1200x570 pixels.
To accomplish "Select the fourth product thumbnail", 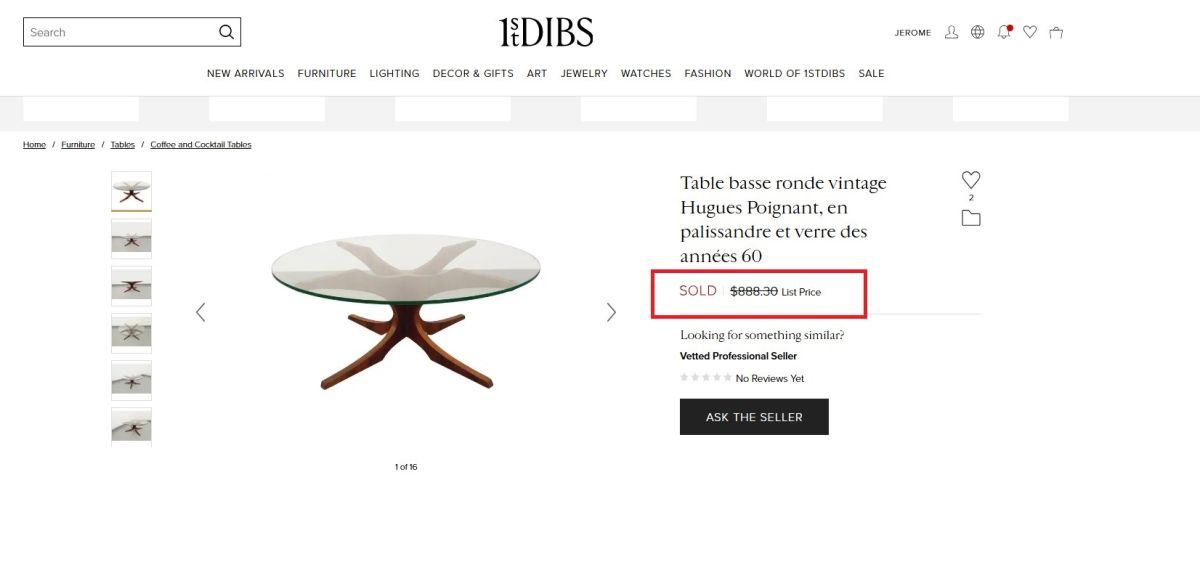I will [131, 333].
